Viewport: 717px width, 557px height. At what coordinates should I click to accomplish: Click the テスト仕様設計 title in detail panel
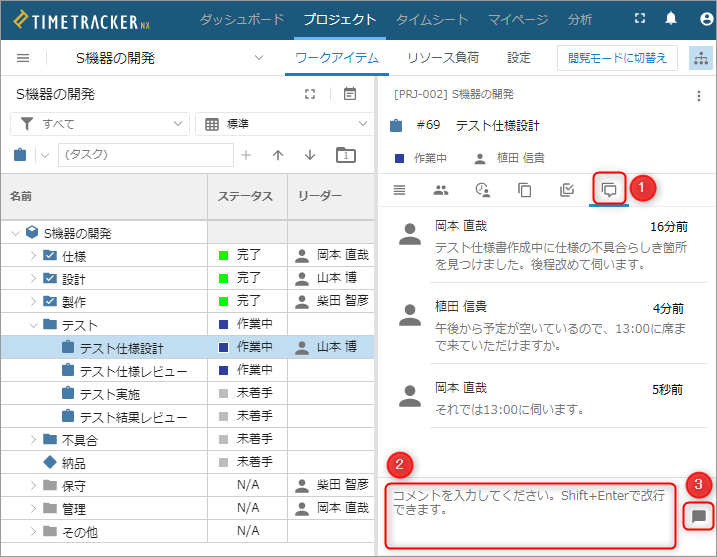coord(498,125)
